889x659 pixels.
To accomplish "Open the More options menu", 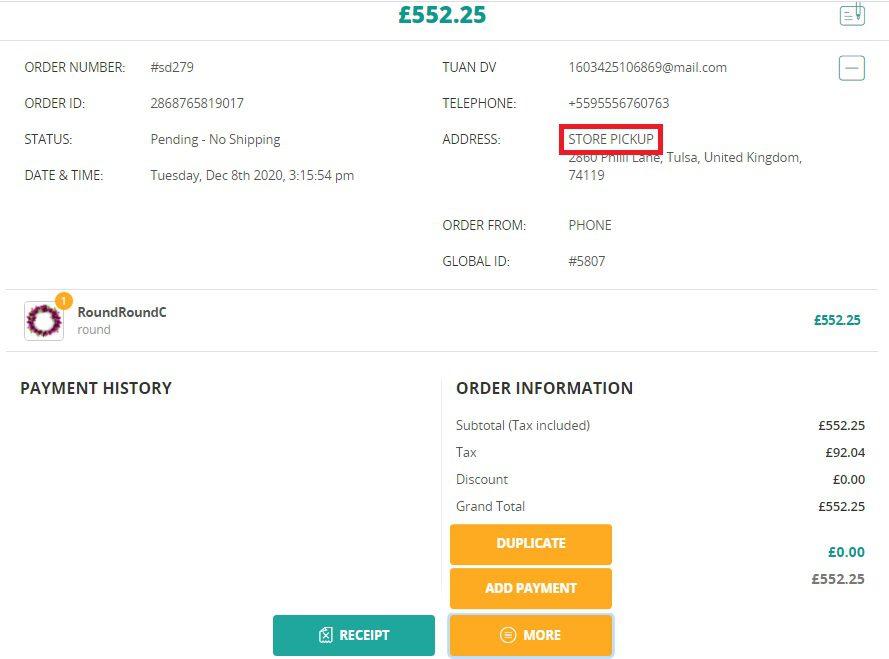I will coord(530,635).
